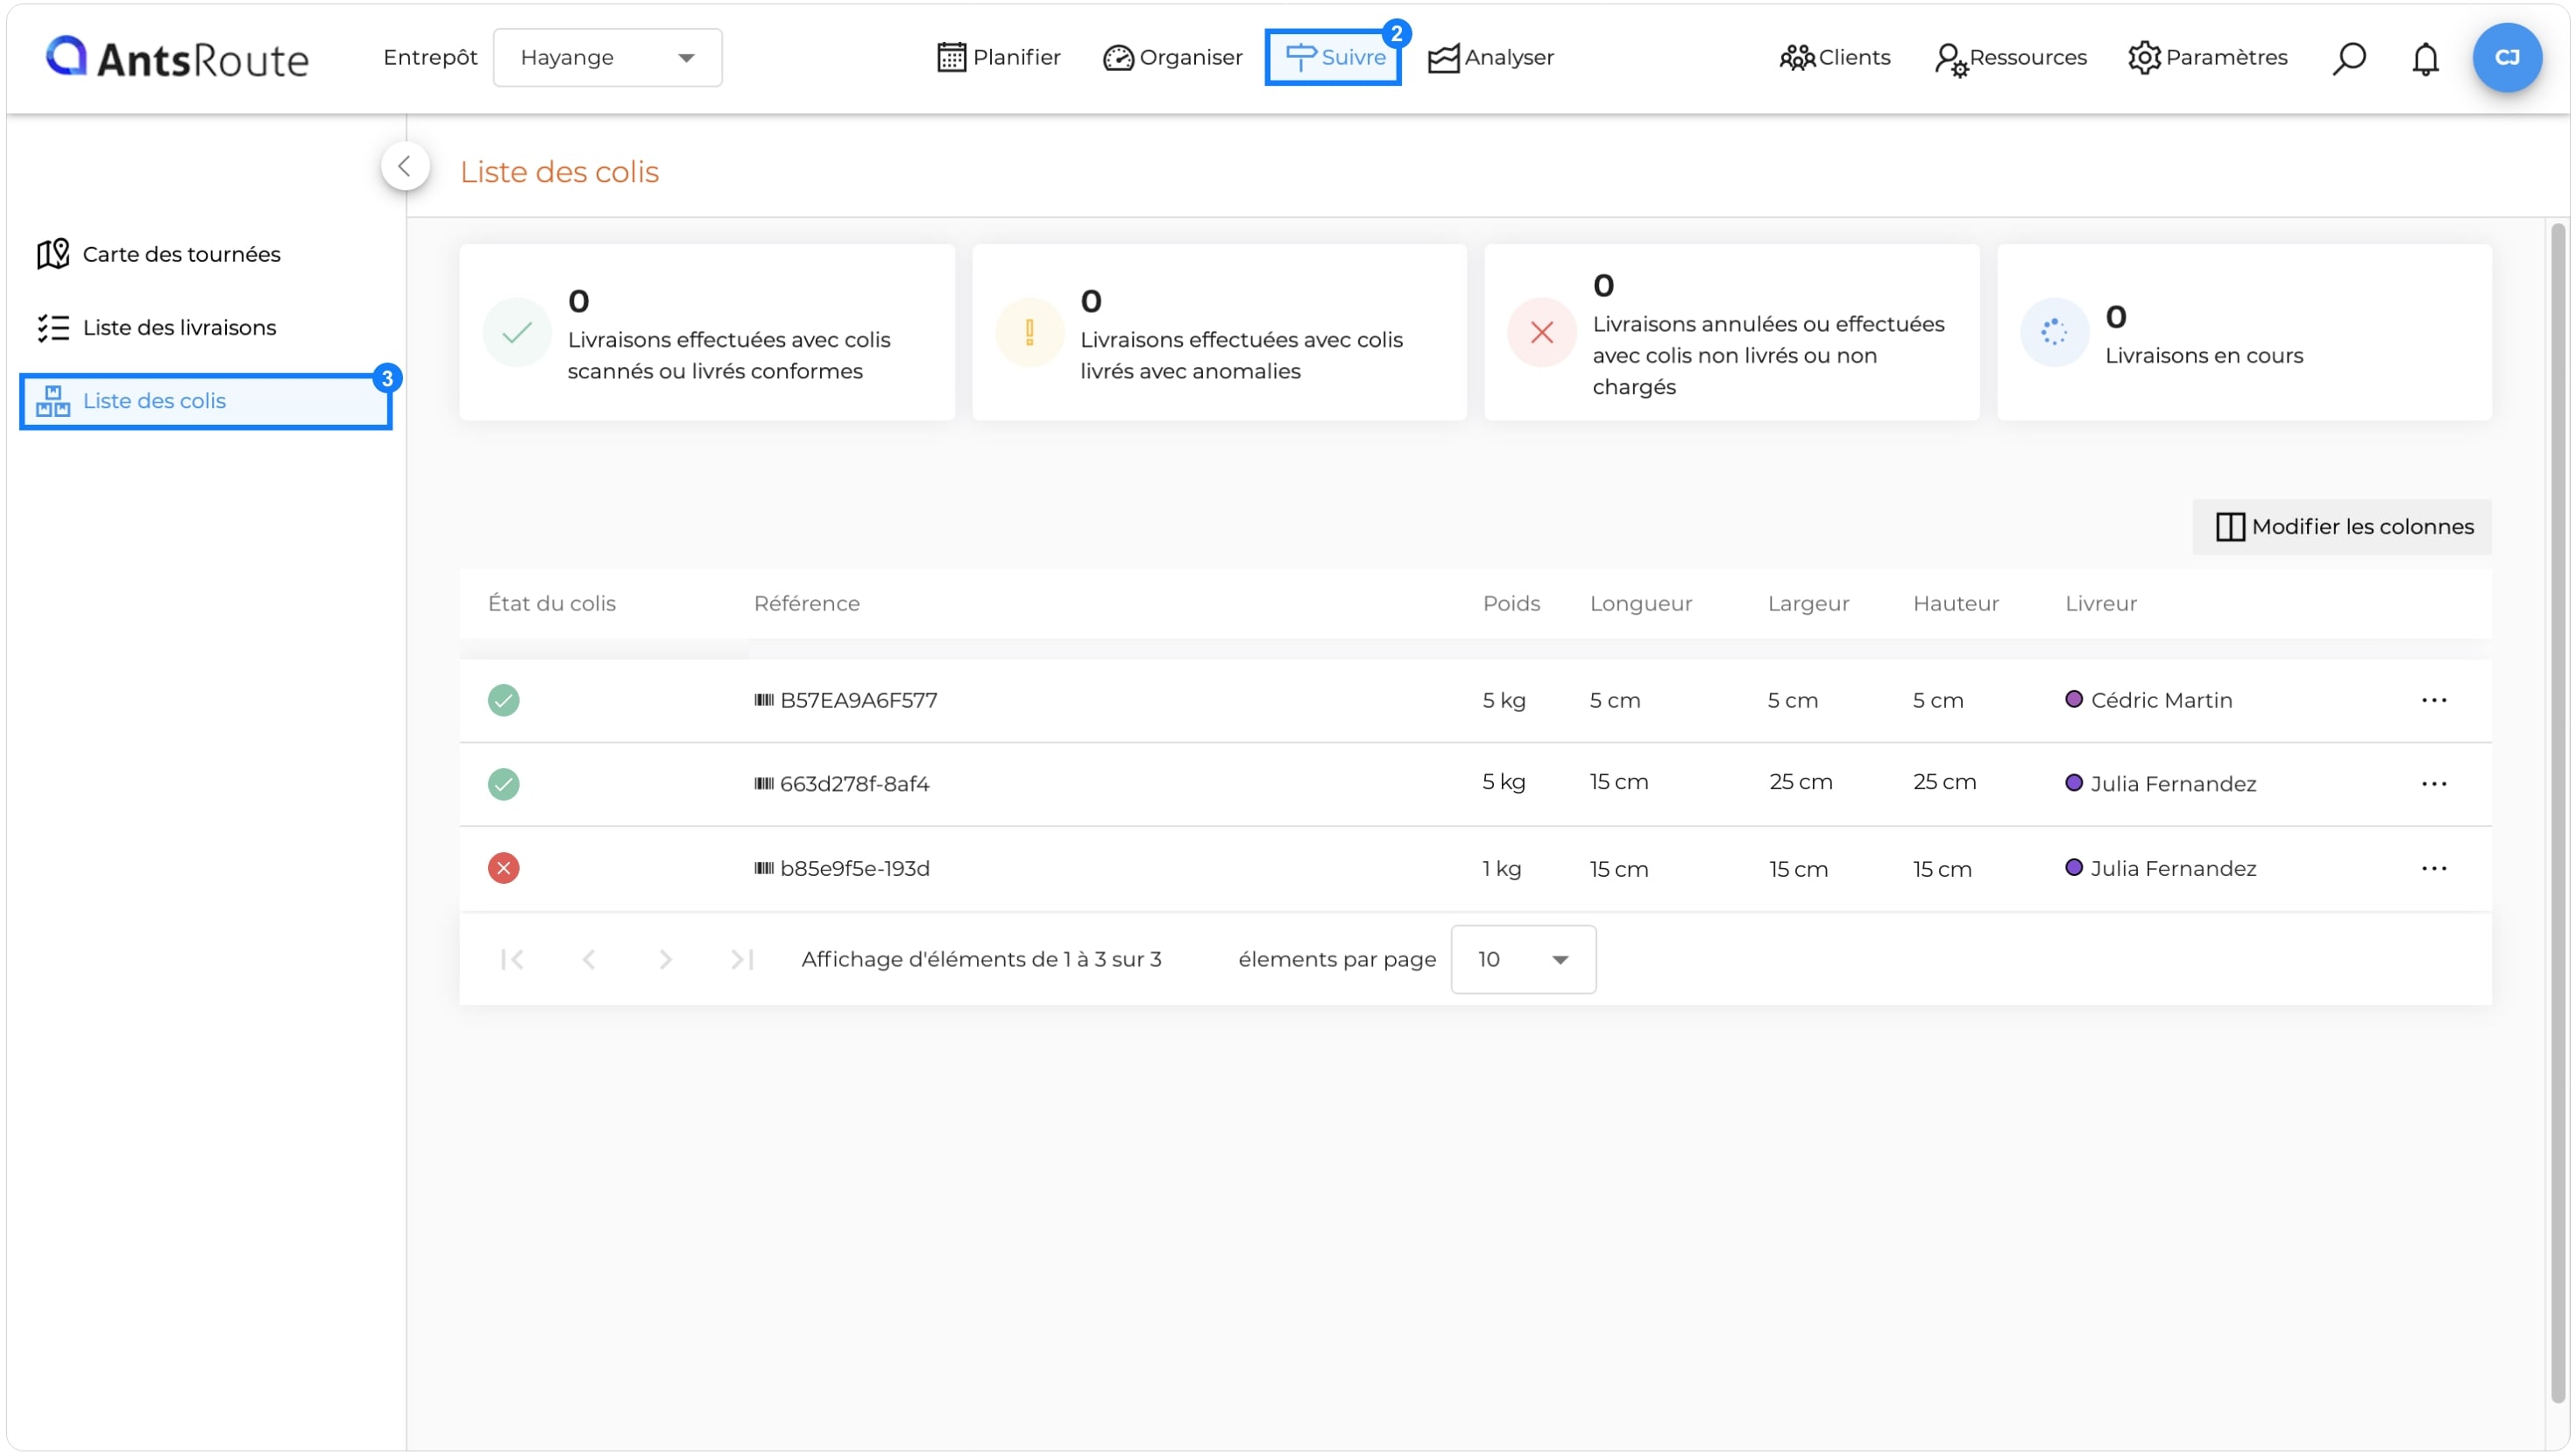
Task: Click the Livreur column header
Action: click(2100, 604)
